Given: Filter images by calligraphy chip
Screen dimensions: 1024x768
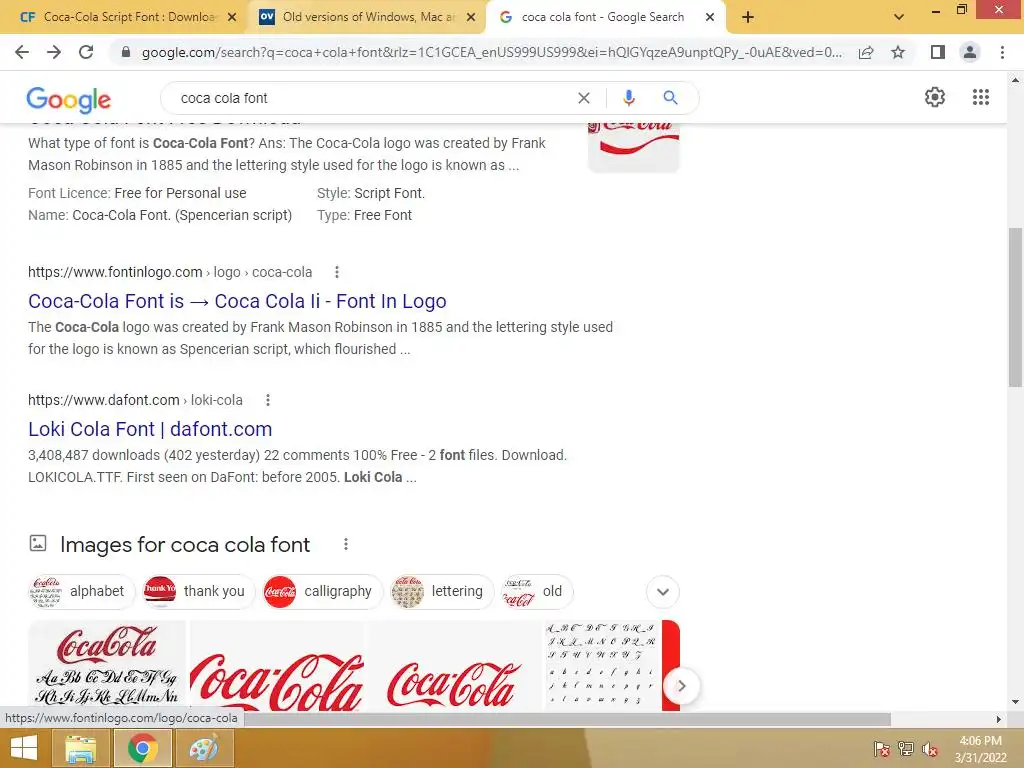Looking at the screenshot, I should (323, 592).
